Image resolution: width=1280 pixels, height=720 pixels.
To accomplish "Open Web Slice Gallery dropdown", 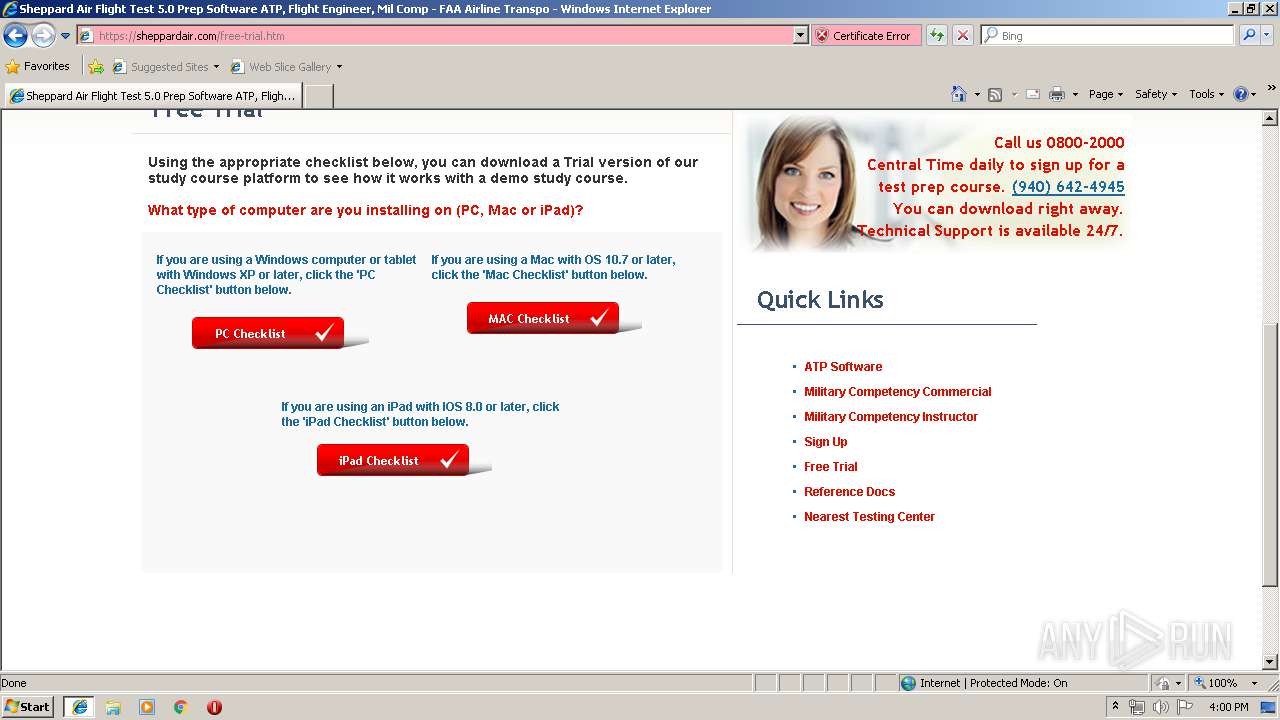I will pos(286,67).
